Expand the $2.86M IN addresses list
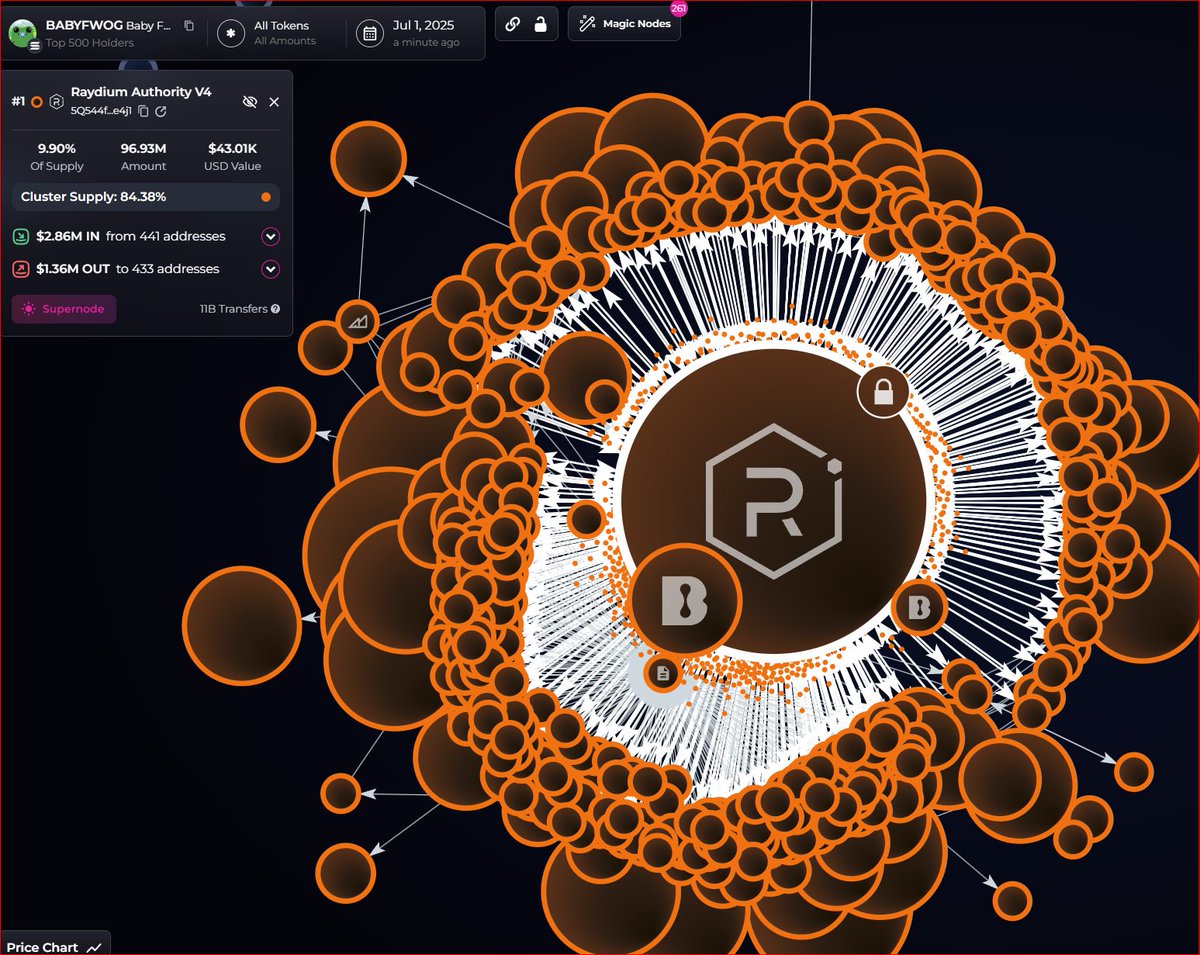 click(271, 237)
